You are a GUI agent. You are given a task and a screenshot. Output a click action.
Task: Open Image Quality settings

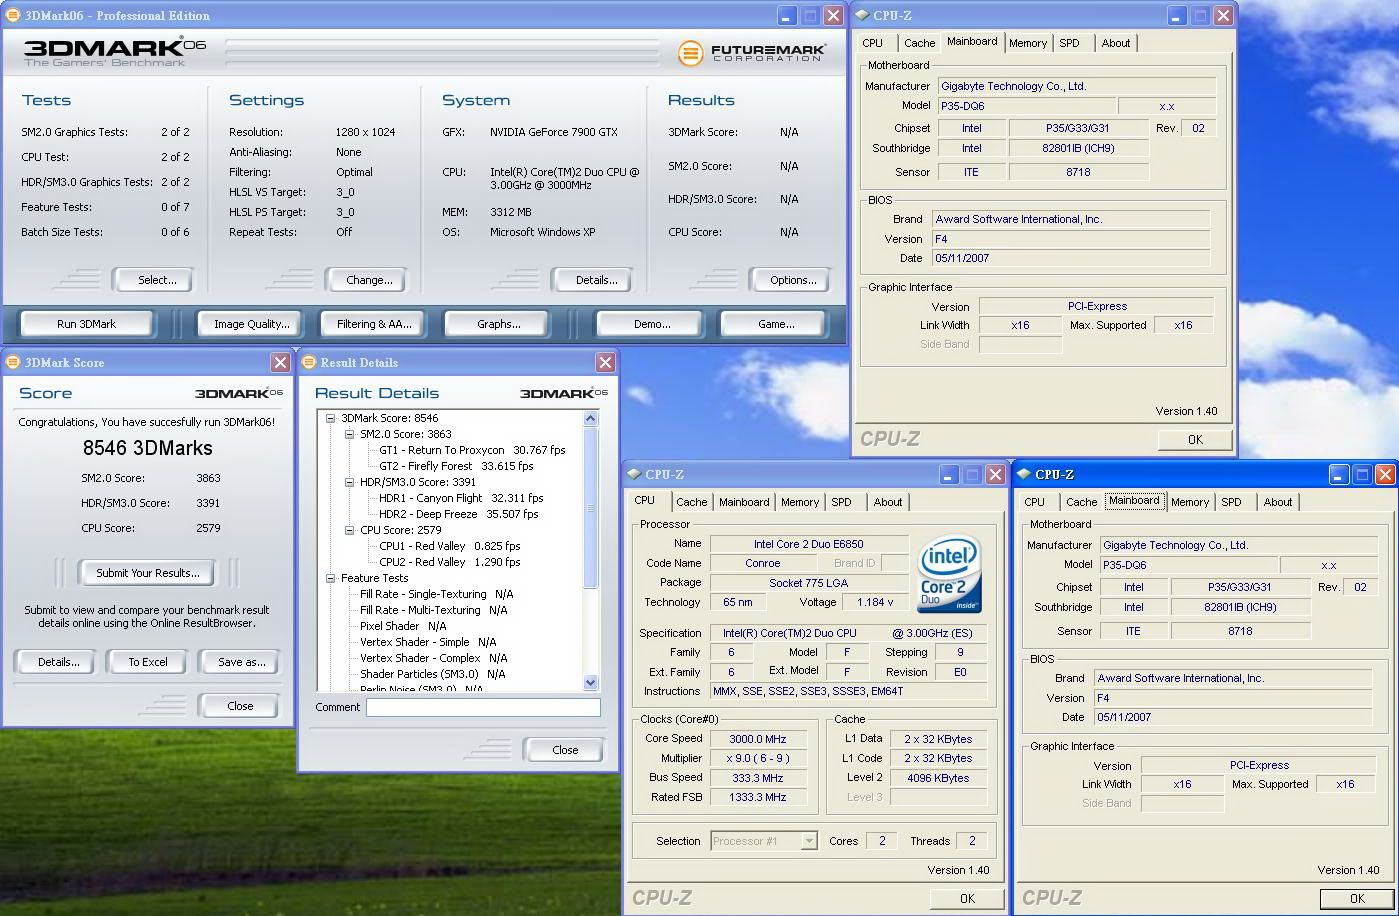click(251, 324)
